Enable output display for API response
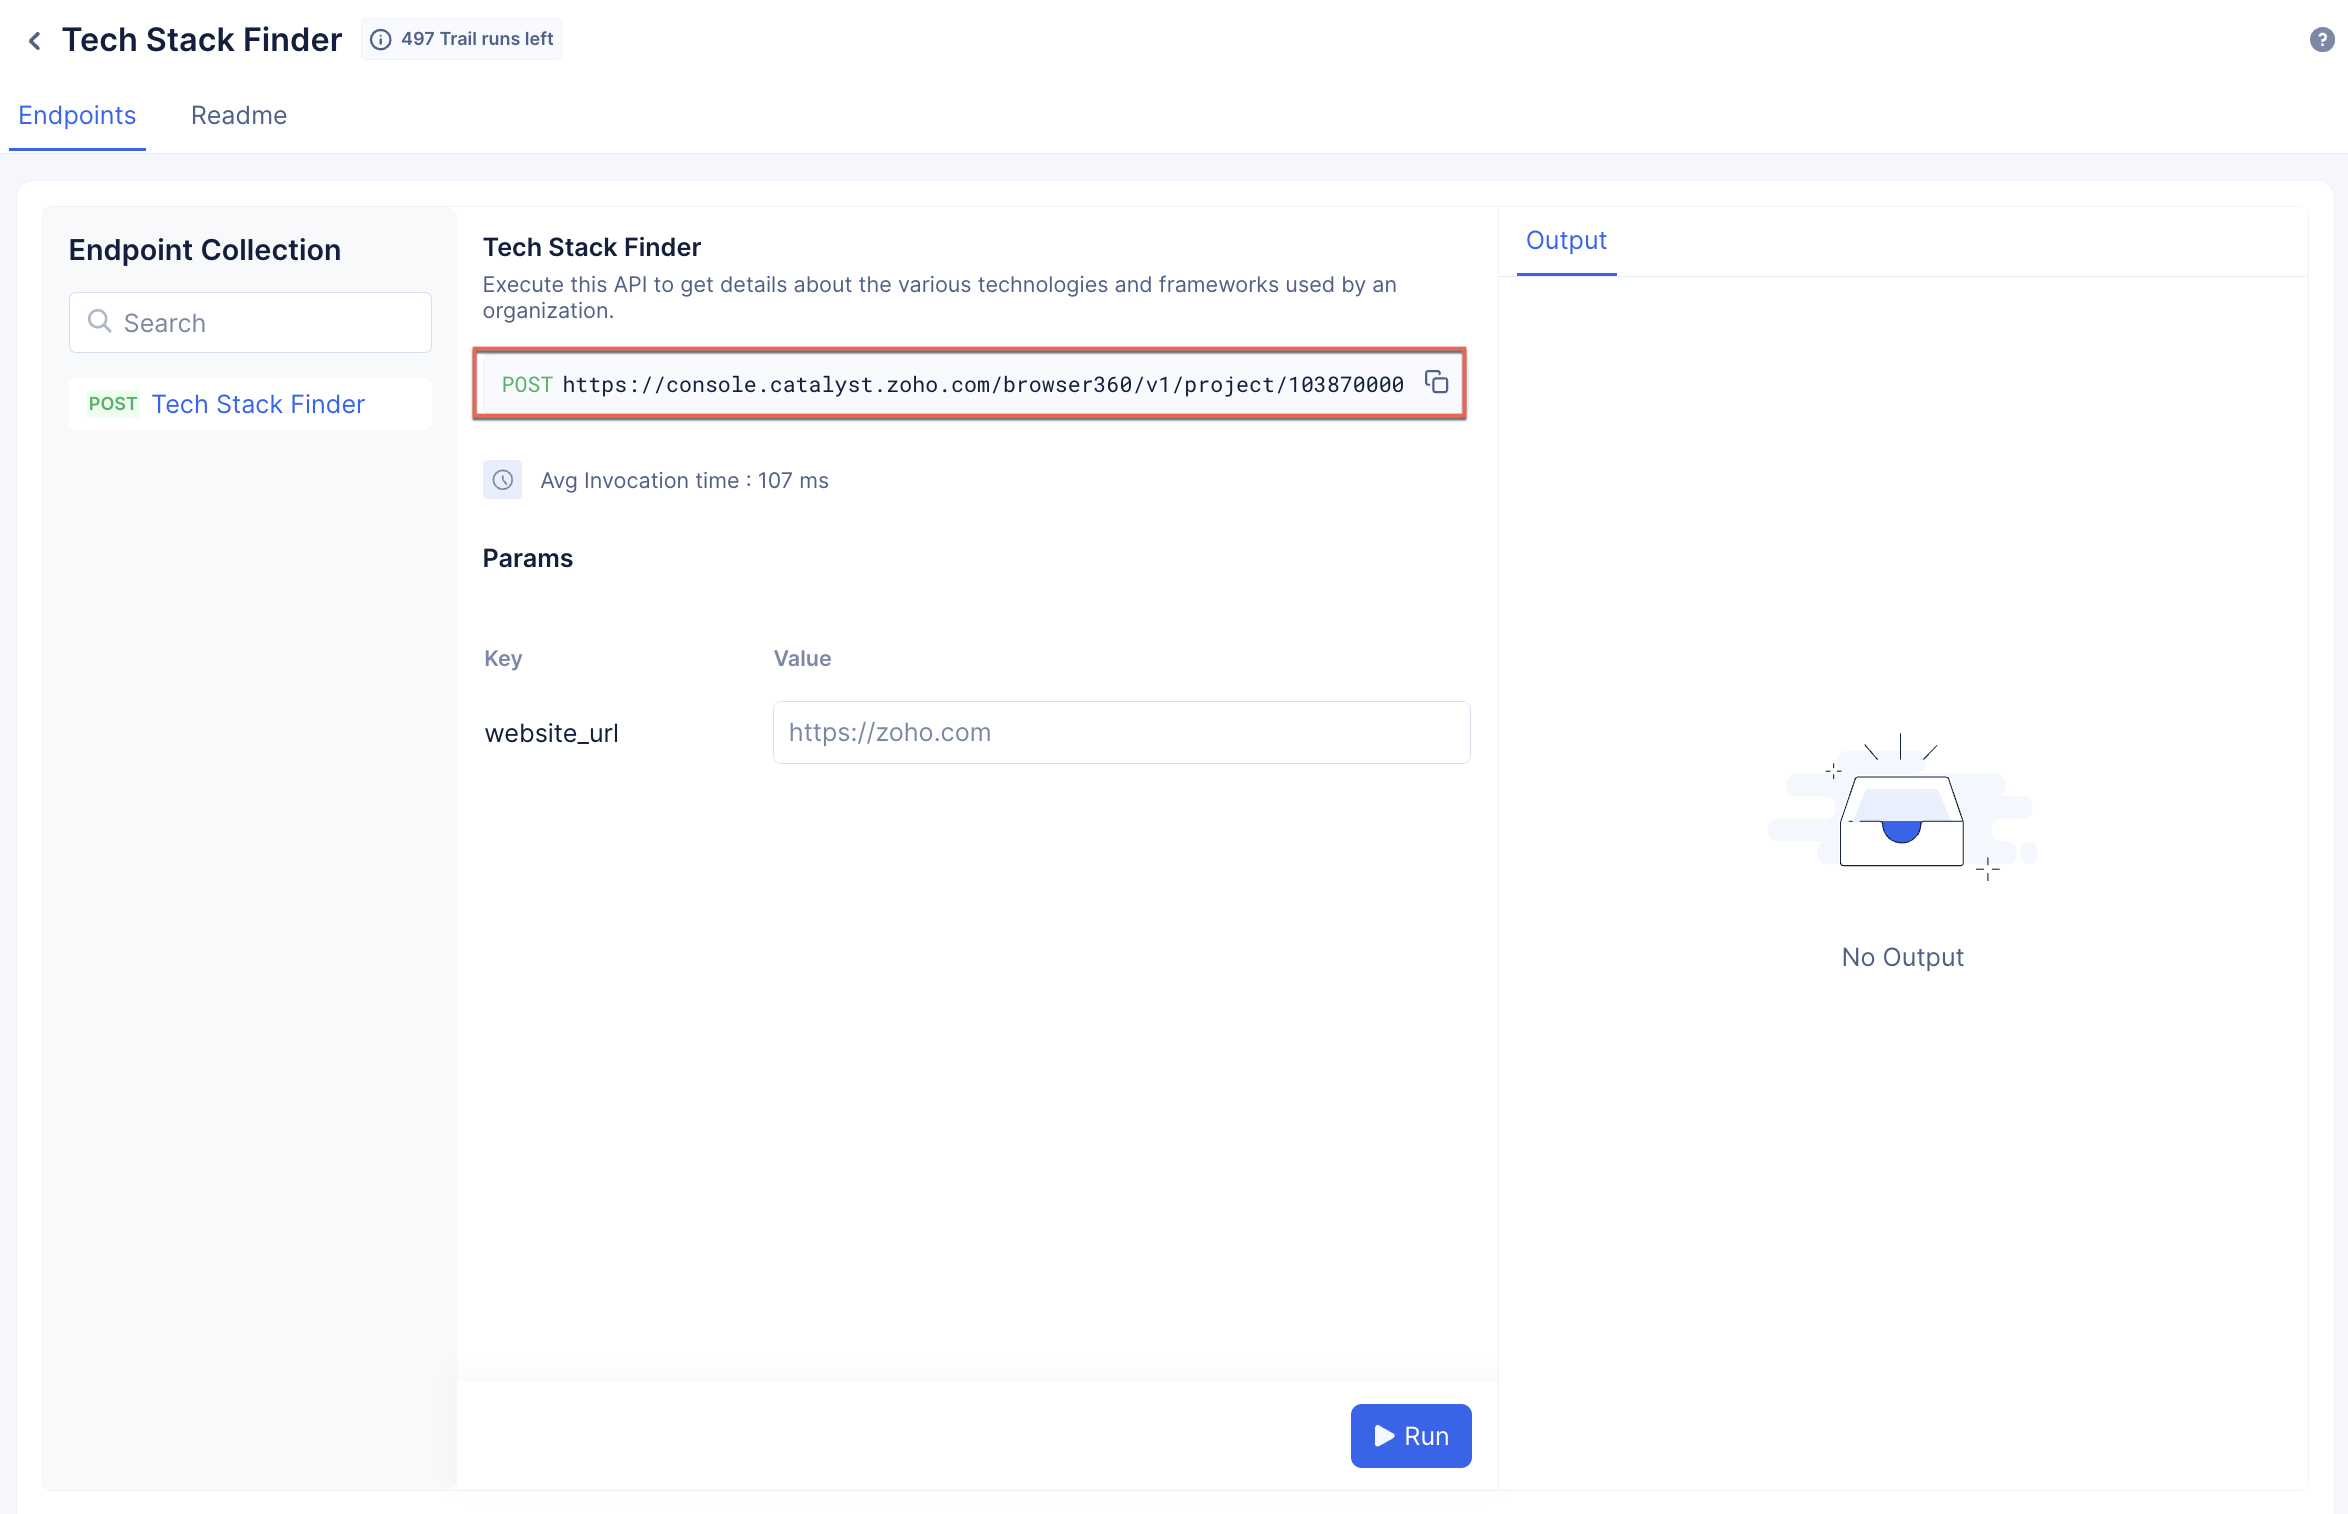This screenshot has width=2348, height=1514. point(1564,240)
